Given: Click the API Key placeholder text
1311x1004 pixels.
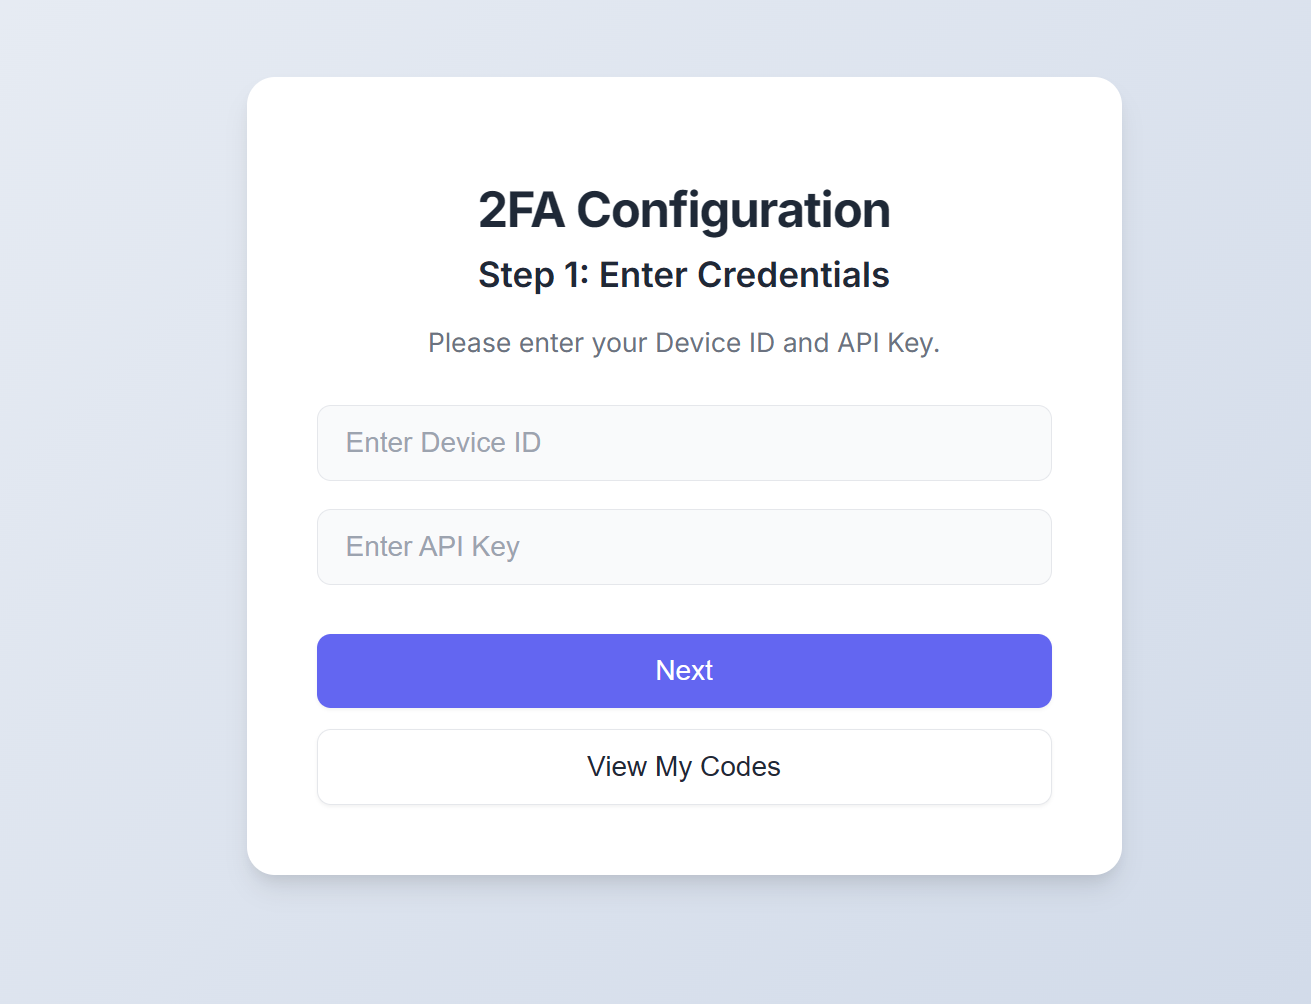Looking at the screenshot, I should [433, 547].
